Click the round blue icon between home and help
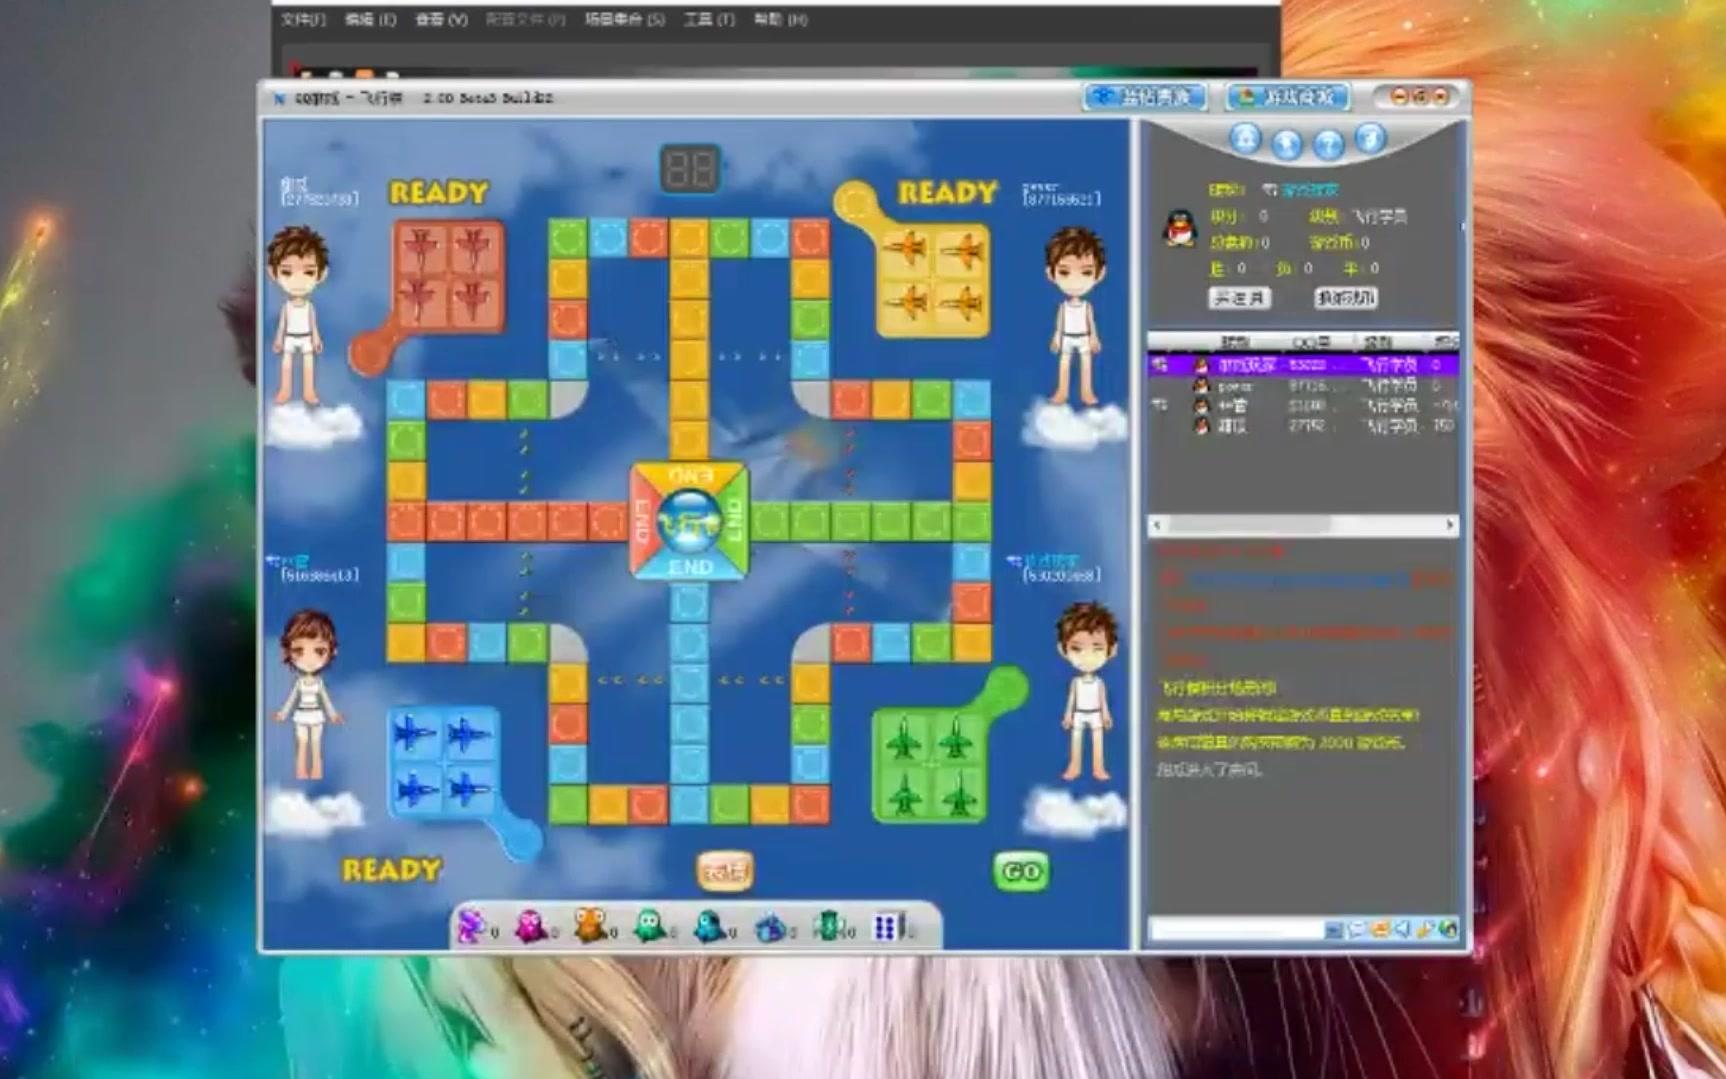The width and height of the screenshot is (1726, 1079). [x=1287, y=145]
